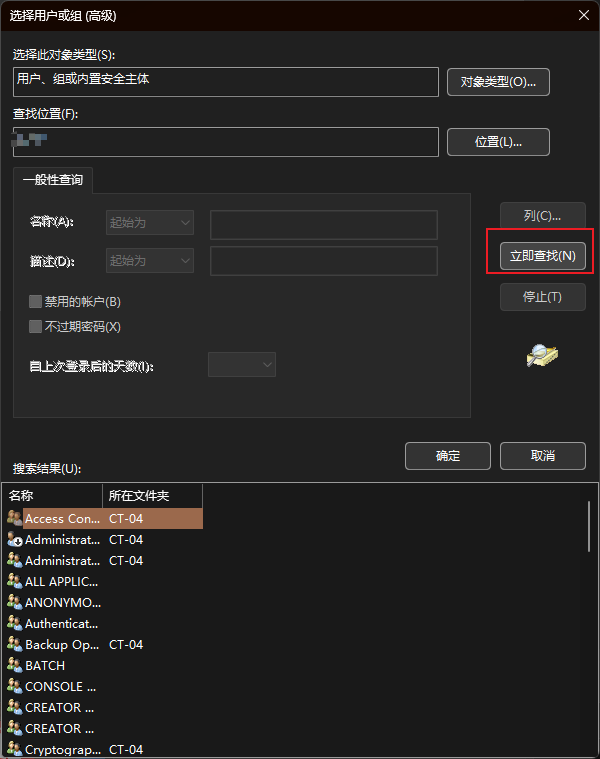Click the search results vertical scrollbar
Viewport: 600px width, 759px height.
pos(589,526)
